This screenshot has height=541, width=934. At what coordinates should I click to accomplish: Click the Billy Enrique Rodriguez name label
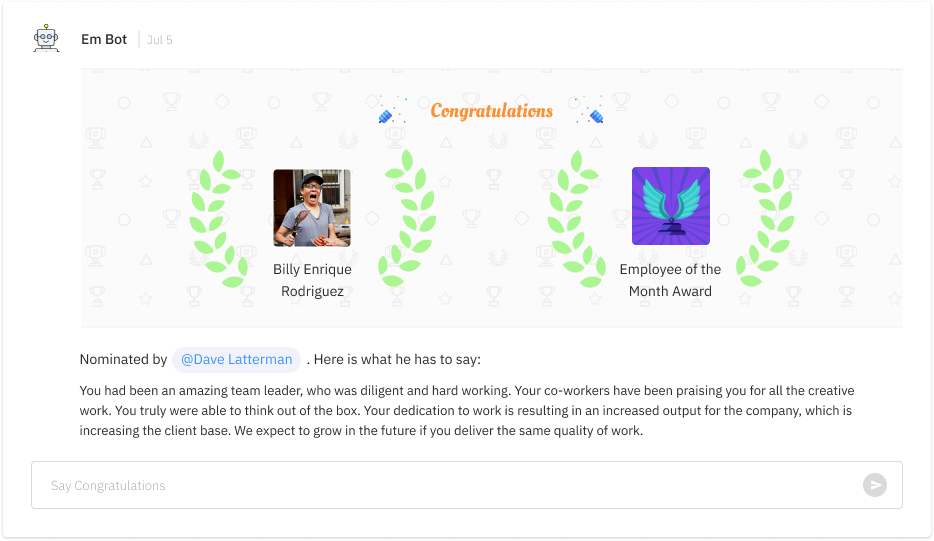[312, 280]
